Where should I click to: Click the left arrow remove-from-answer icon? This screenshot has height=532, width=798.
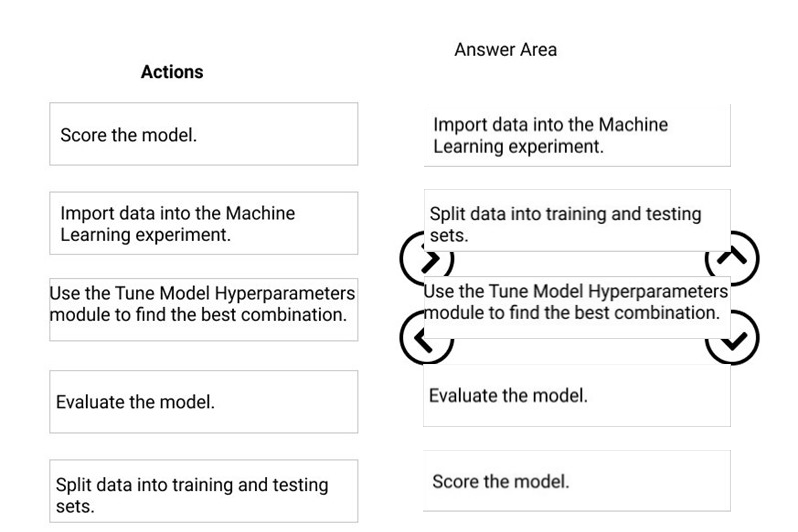(x=426, y=338)
